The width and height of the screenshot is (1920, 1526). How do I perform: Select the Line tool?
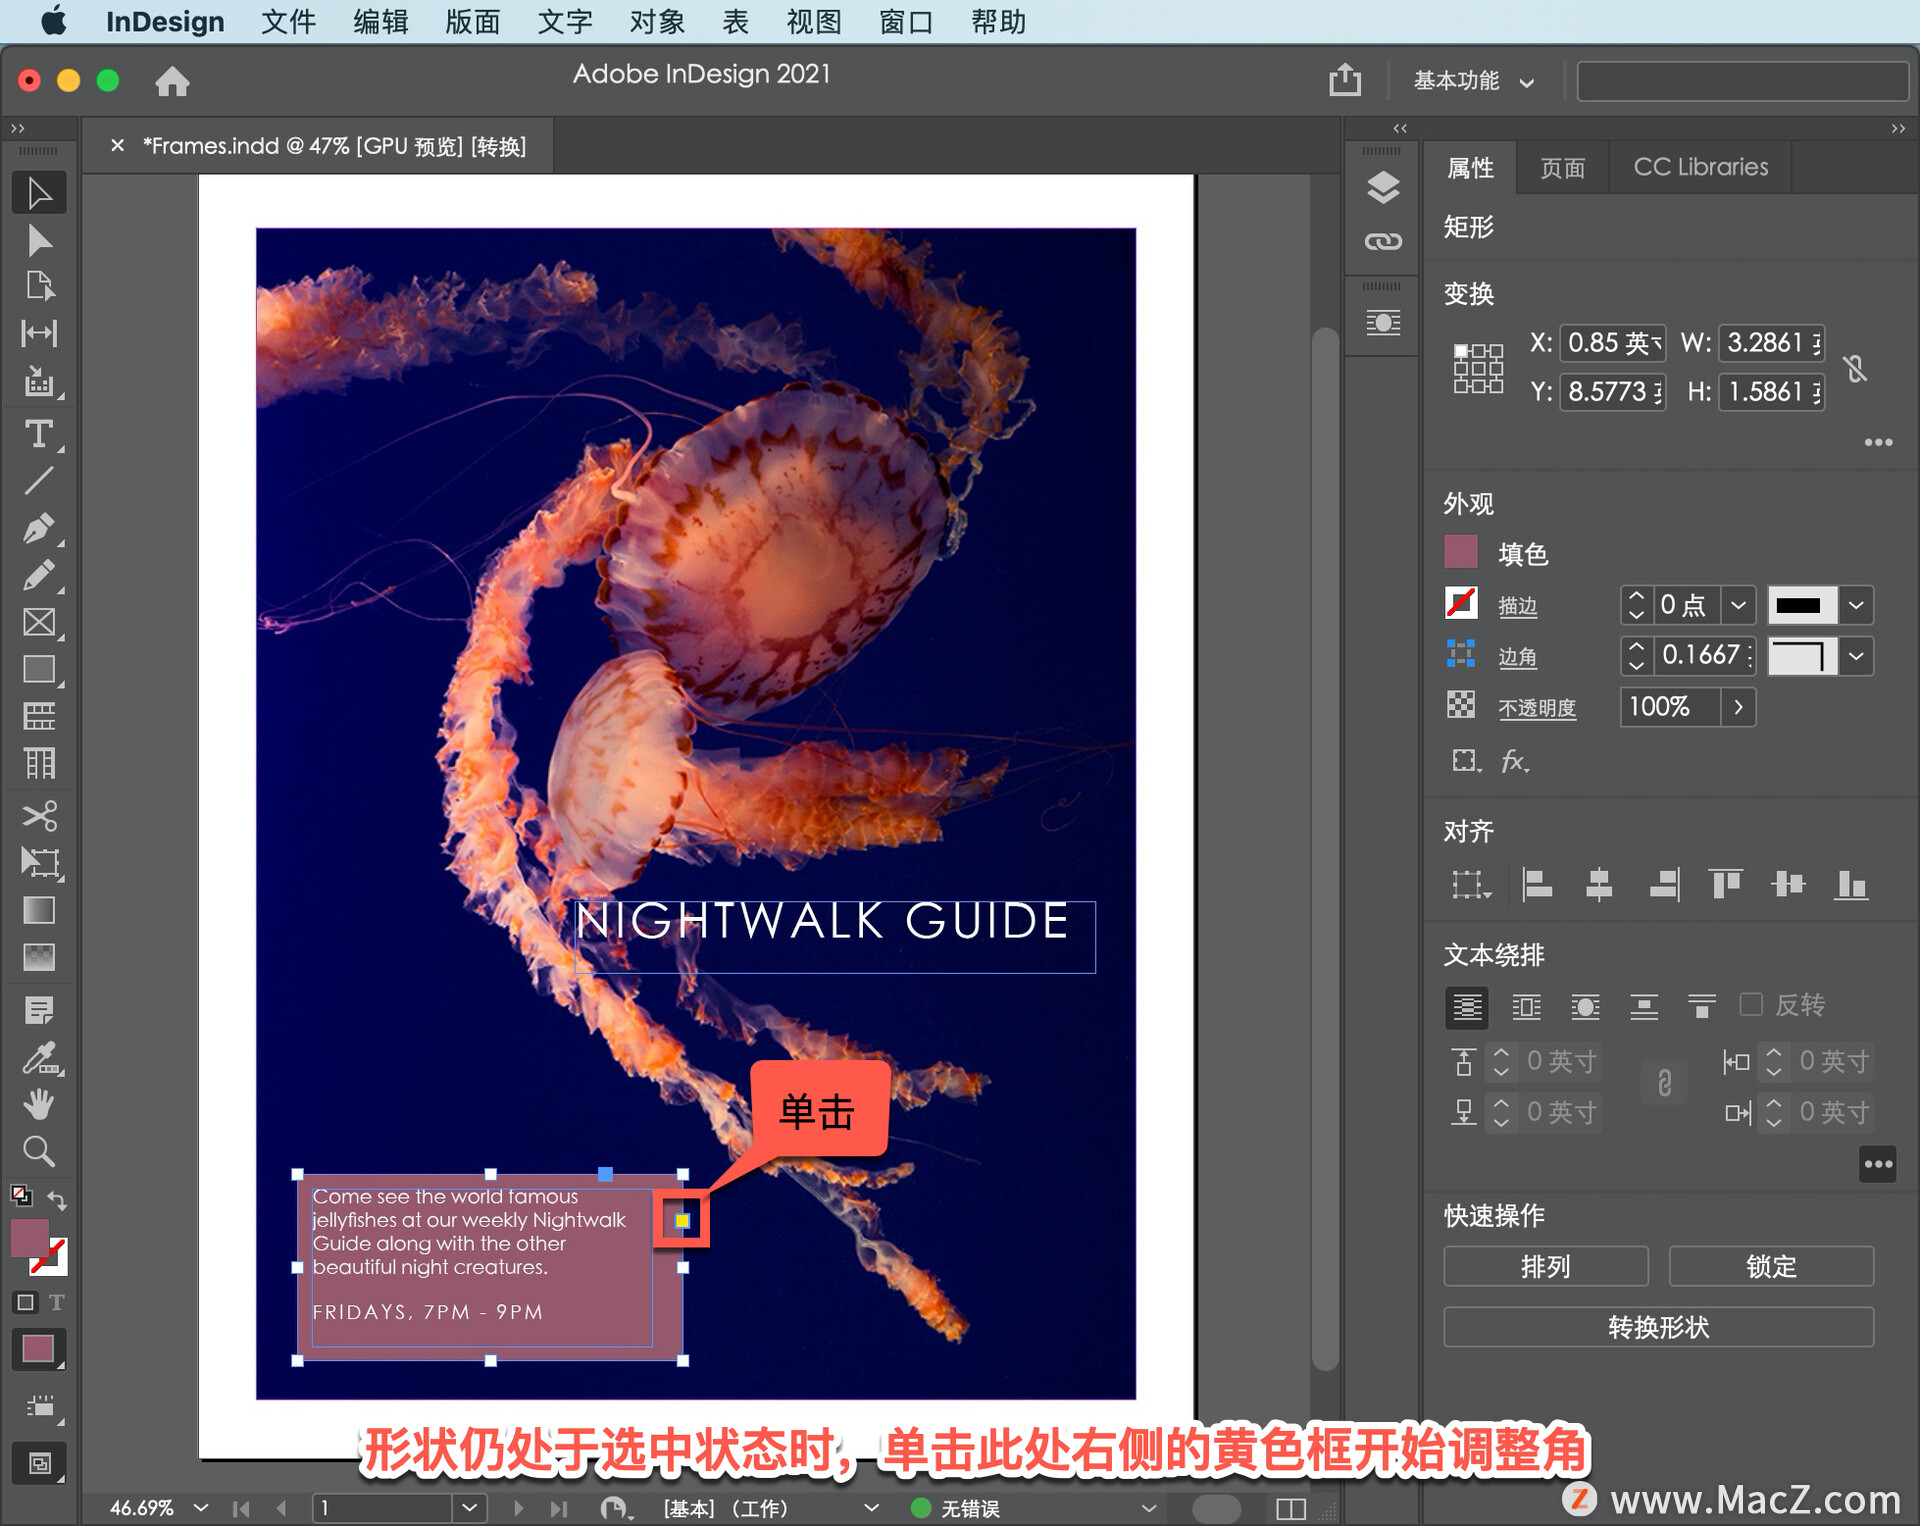tap(39, 481)
